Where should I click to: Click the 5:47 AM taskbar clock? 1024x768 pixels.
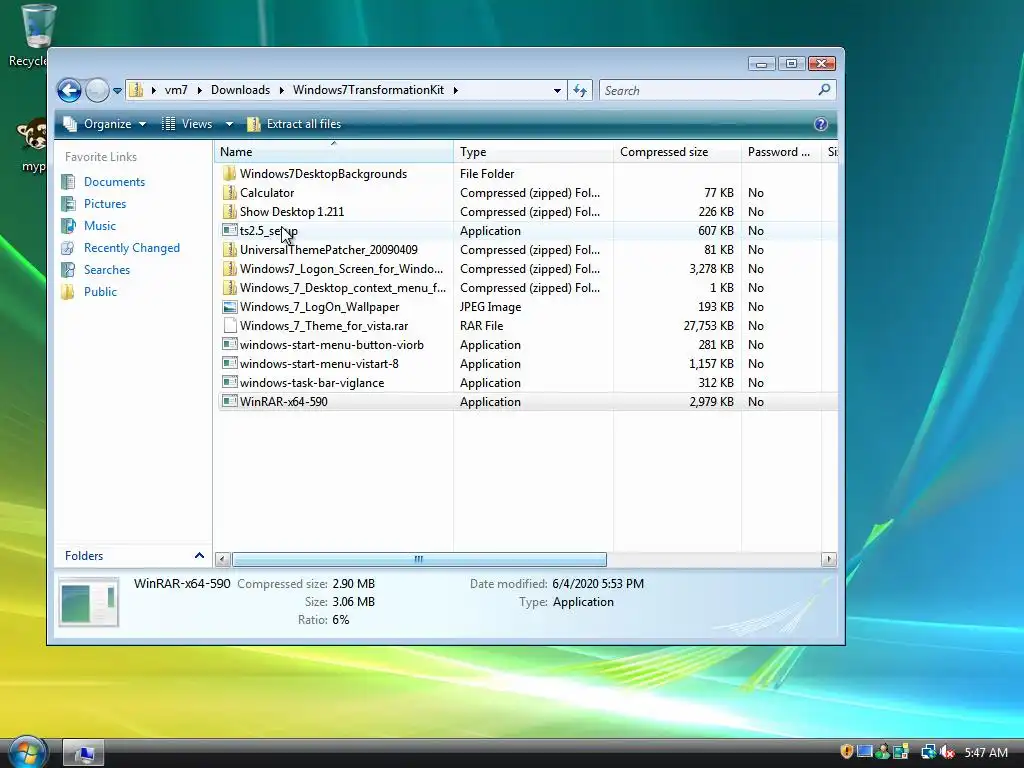(x=986, y=753)
